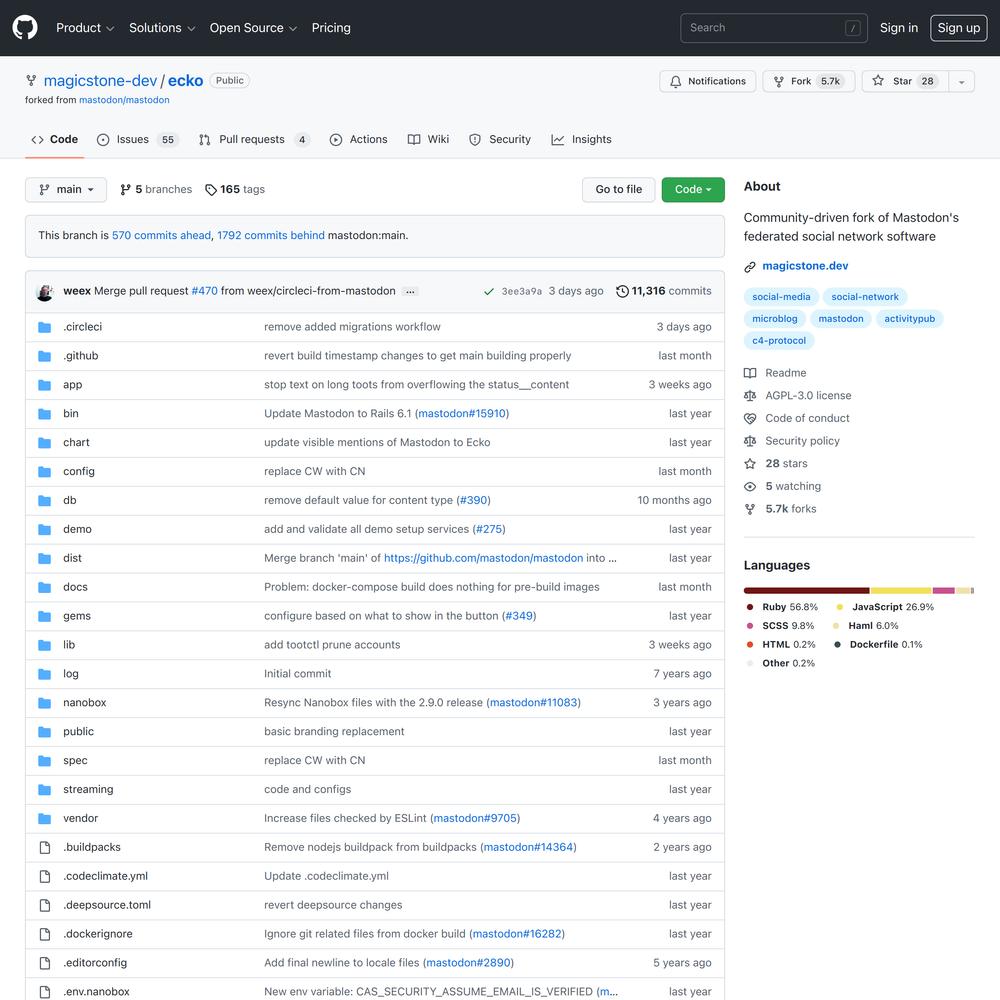Image resolution: width=1000 pixels, height=1000 pixels.
Task: Click the weex committer avatar
Action: pyautogui.click(x=45, y=291)
